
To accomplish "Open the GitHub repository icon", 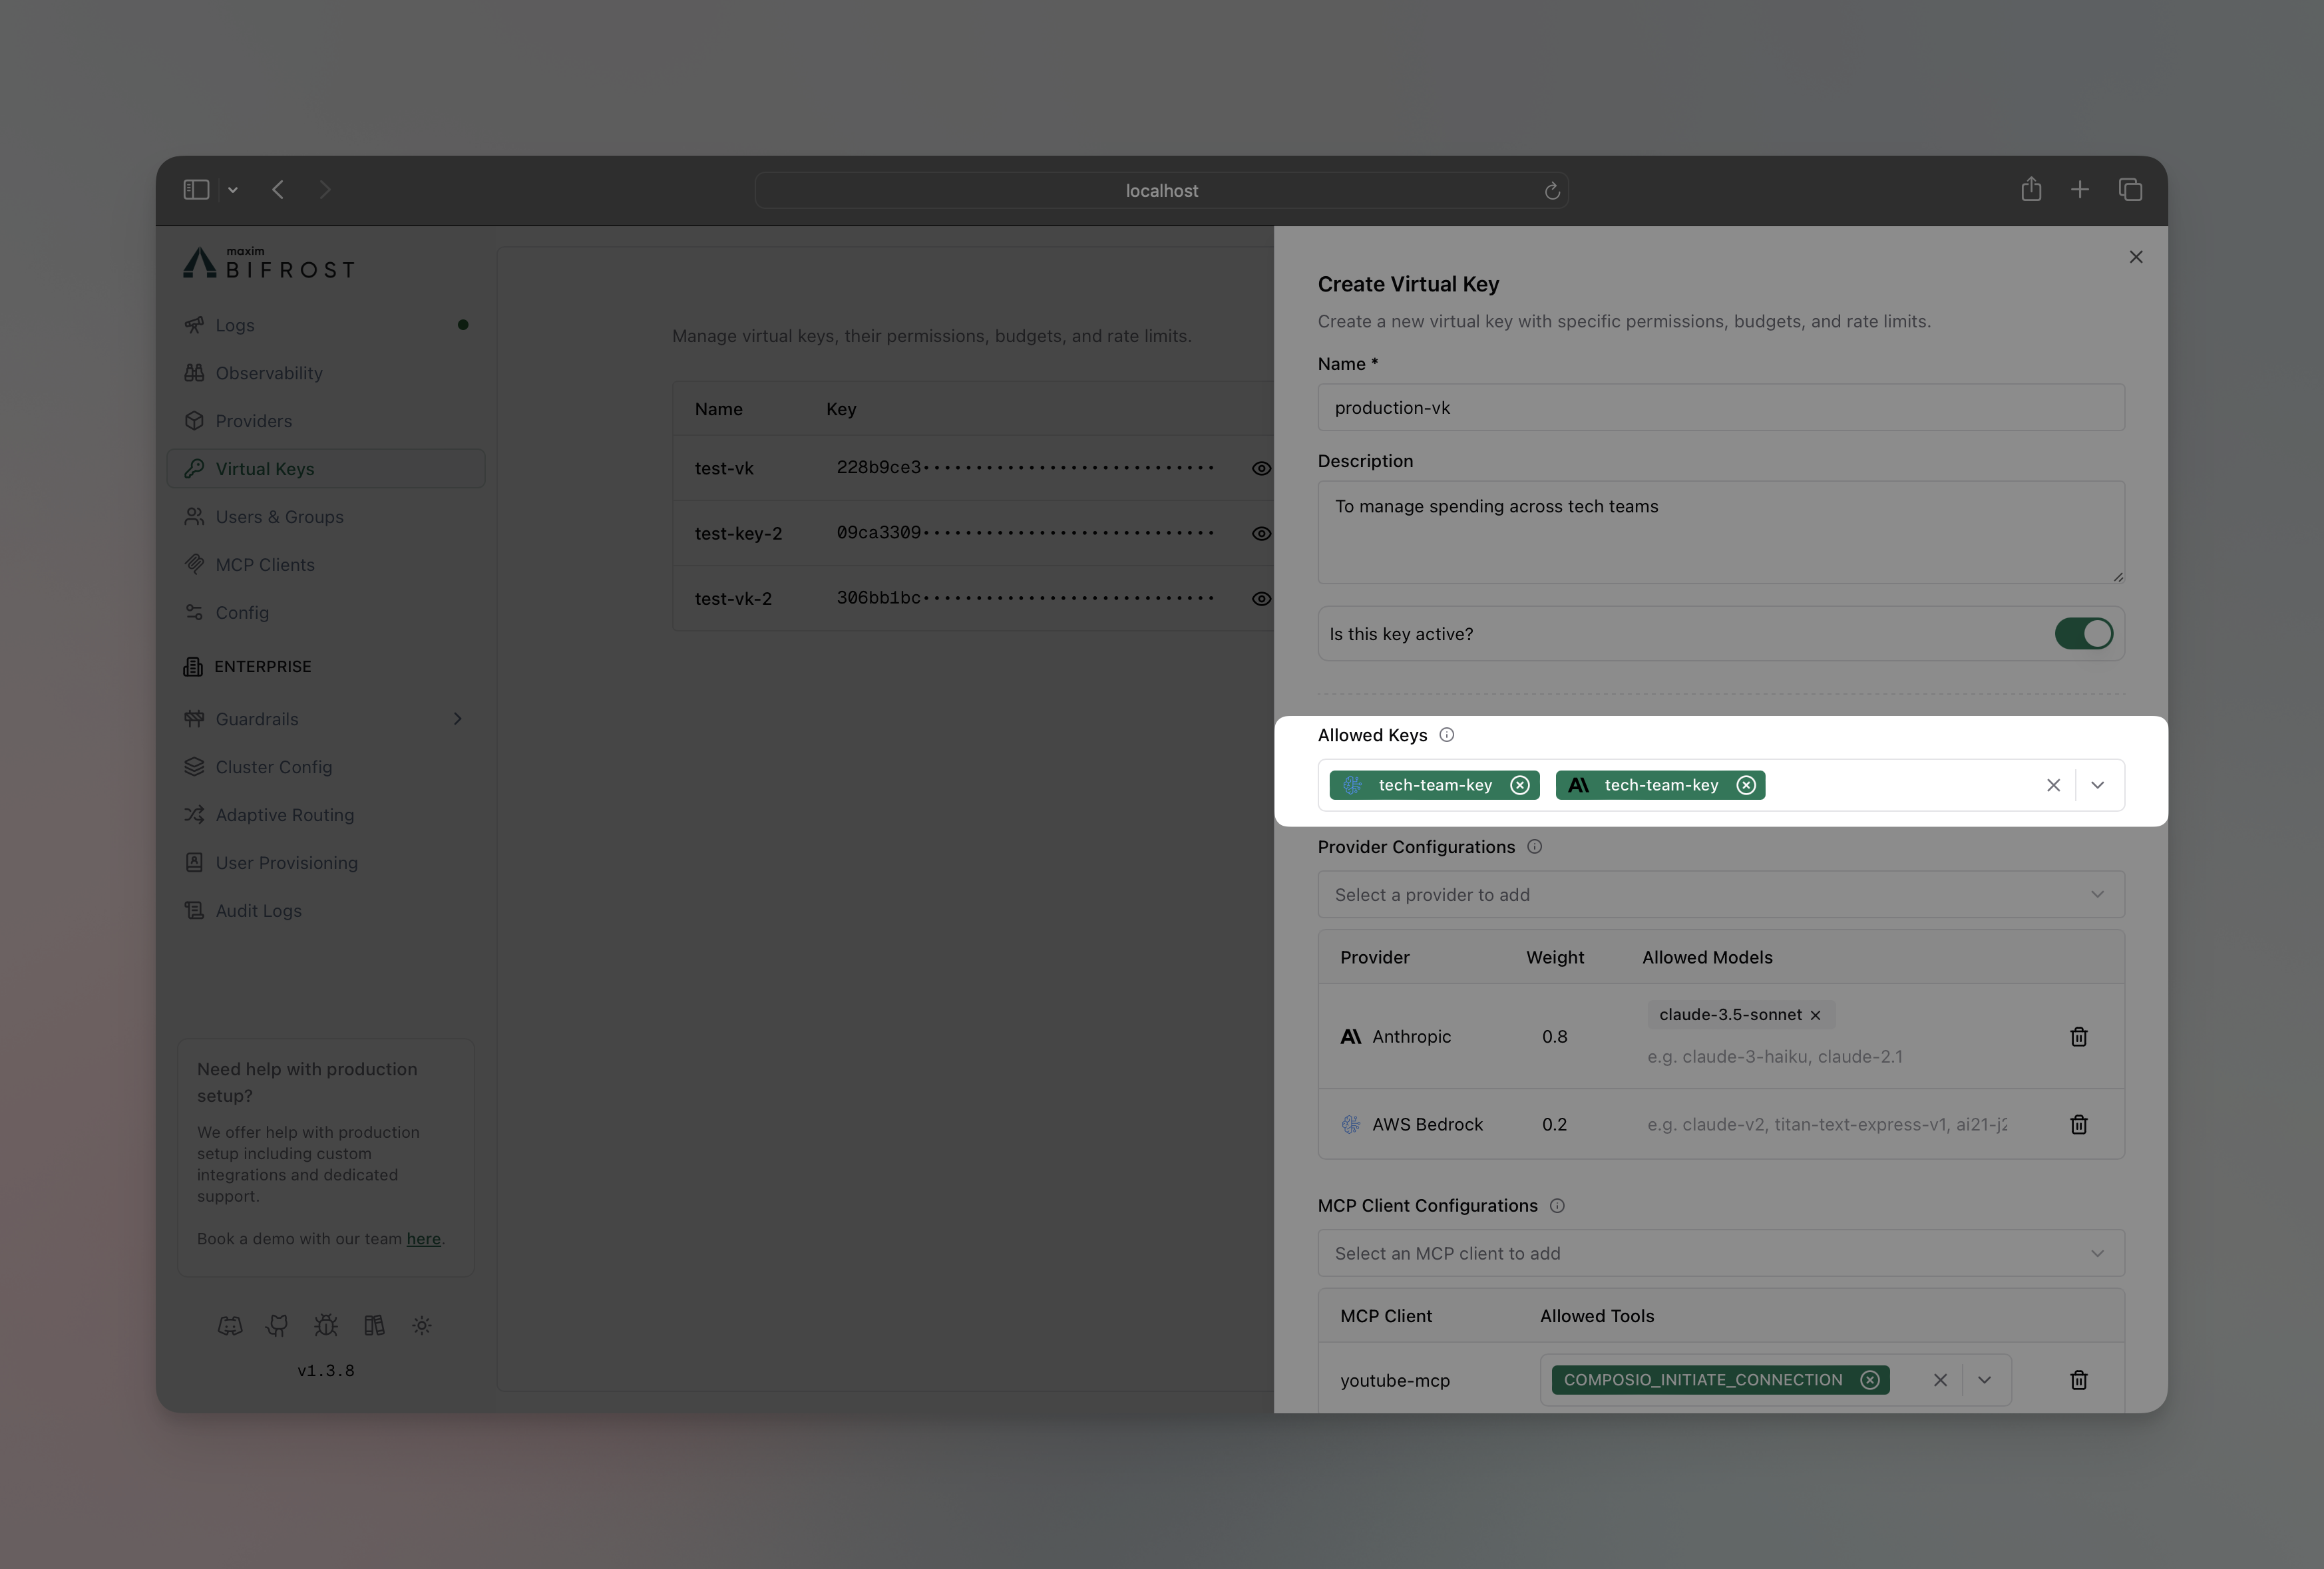I will [277, 1325].
